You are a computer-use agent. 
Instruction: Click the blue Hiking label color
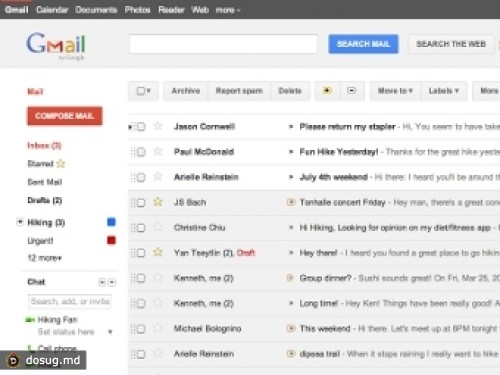tap(111, 222)
